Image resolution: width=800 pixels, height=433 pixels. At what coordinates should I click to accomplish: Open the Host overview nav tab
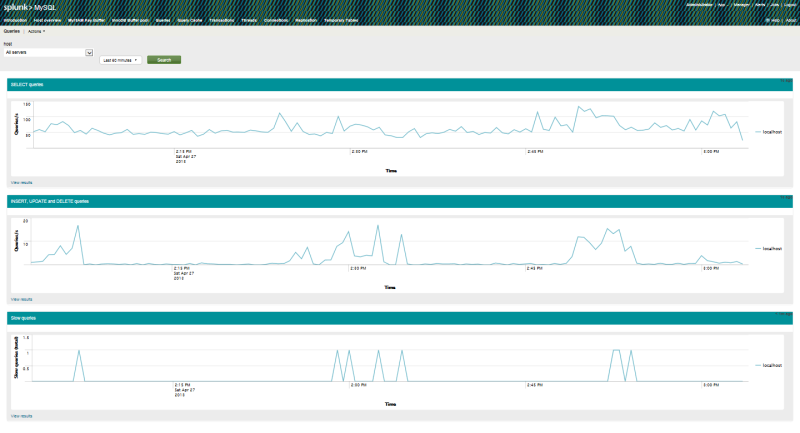tap(47, 20)
